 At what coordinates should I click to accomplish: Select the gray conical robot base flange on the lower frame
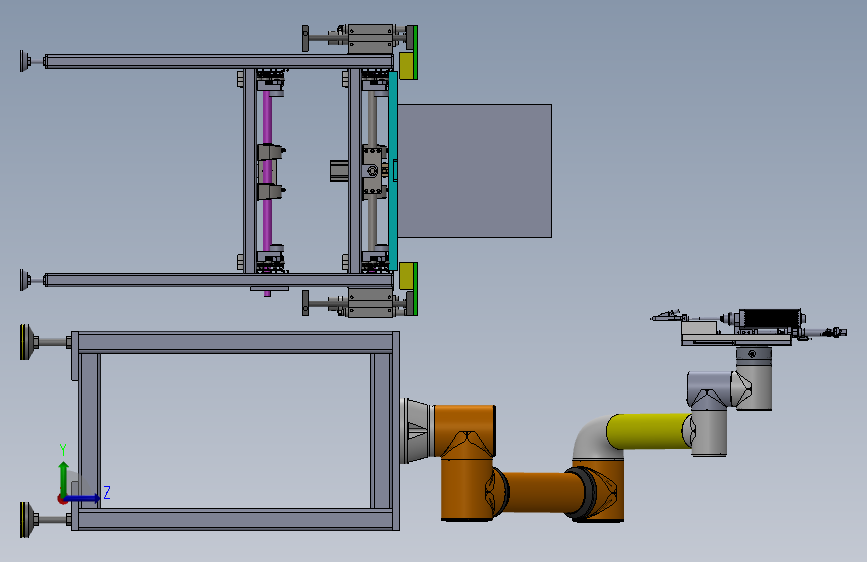[417, 430]
